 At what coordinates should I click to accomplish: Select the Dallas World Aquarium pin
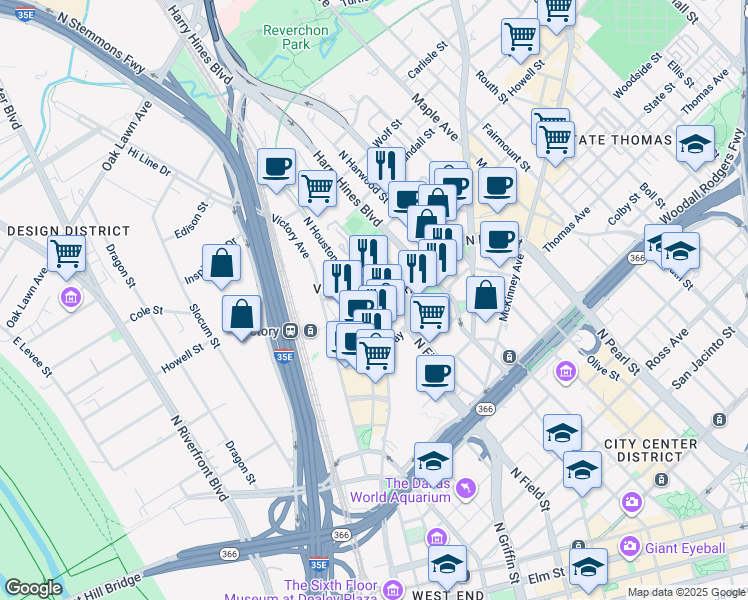pyautogui.click(x=465, y=487)
